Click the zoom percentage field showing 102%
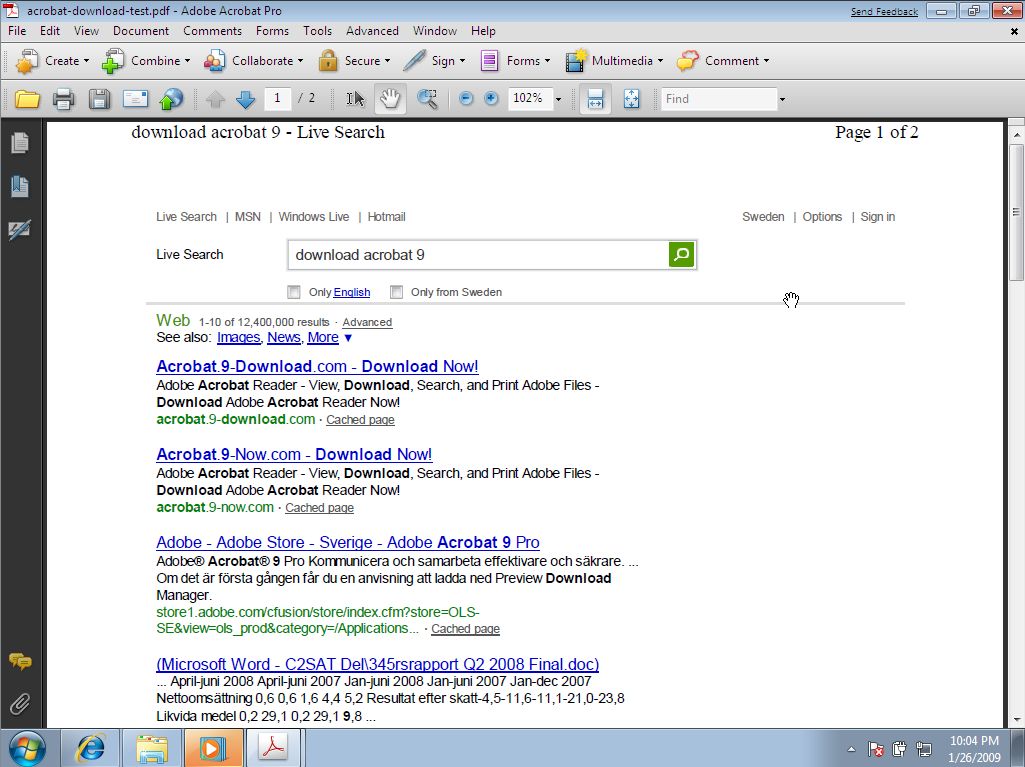Image resolution: width=1025 pixels, height=767 pixels. tap(530, 98)
